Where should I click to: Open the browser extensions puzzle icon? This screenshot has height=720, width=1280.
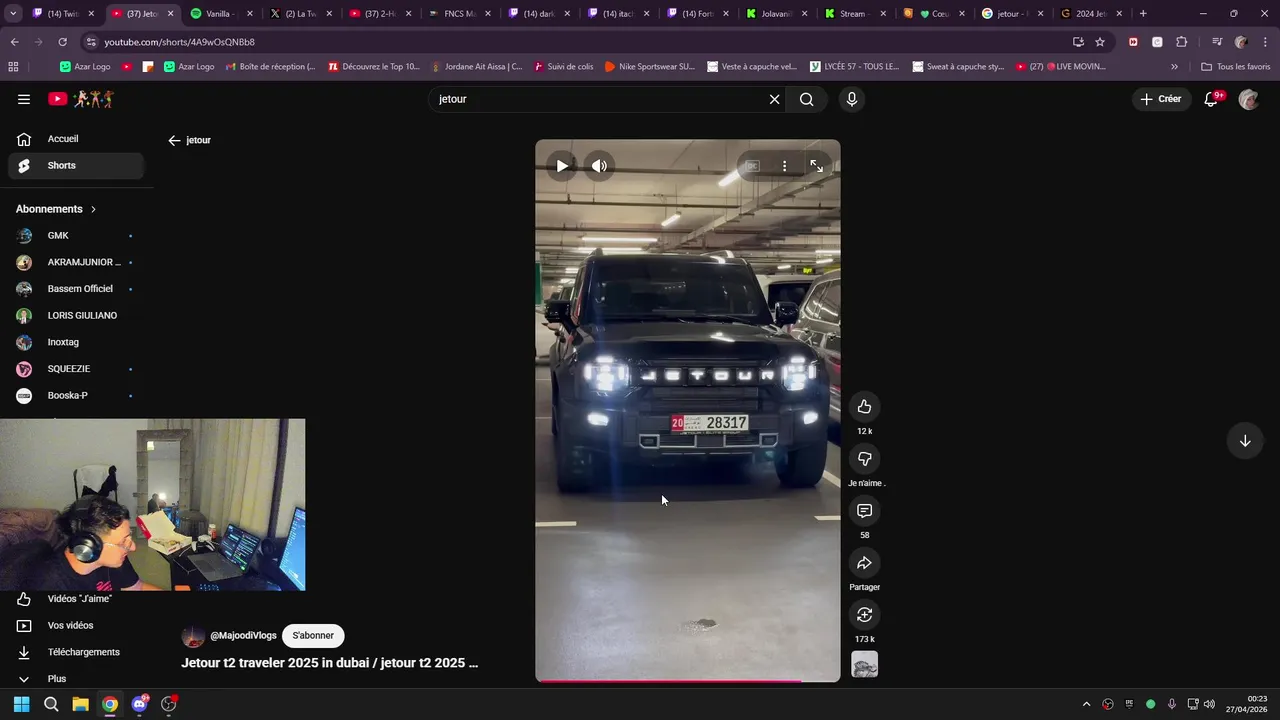1181,42
